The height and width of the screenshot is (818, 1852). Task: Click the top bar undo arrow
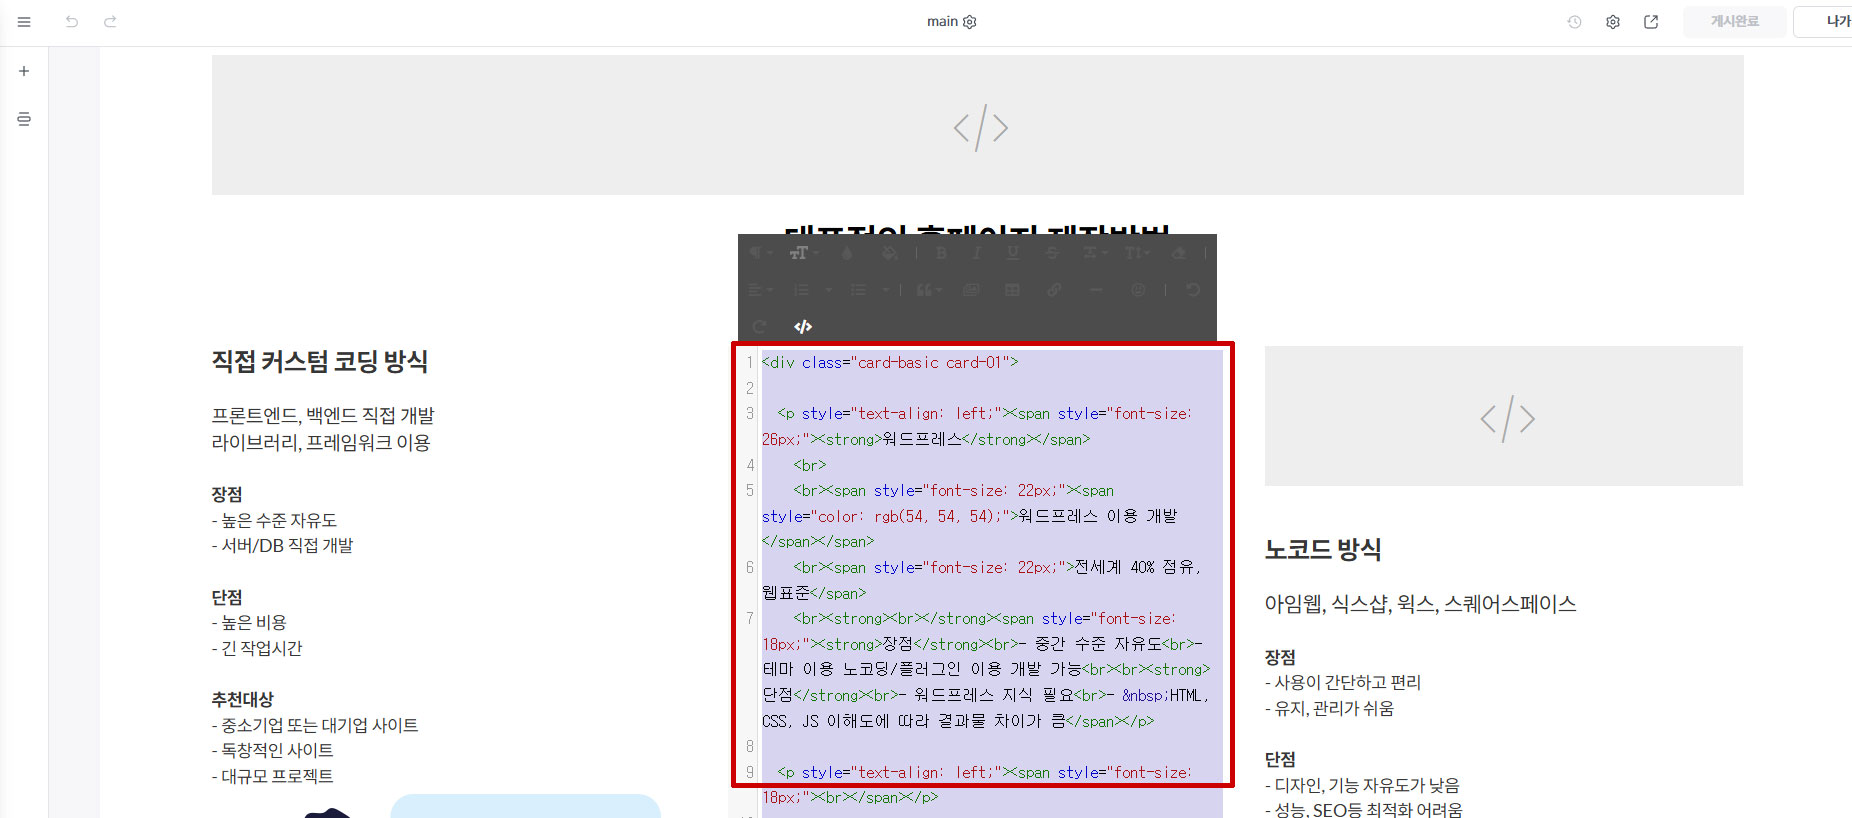[x=72, y=22]
